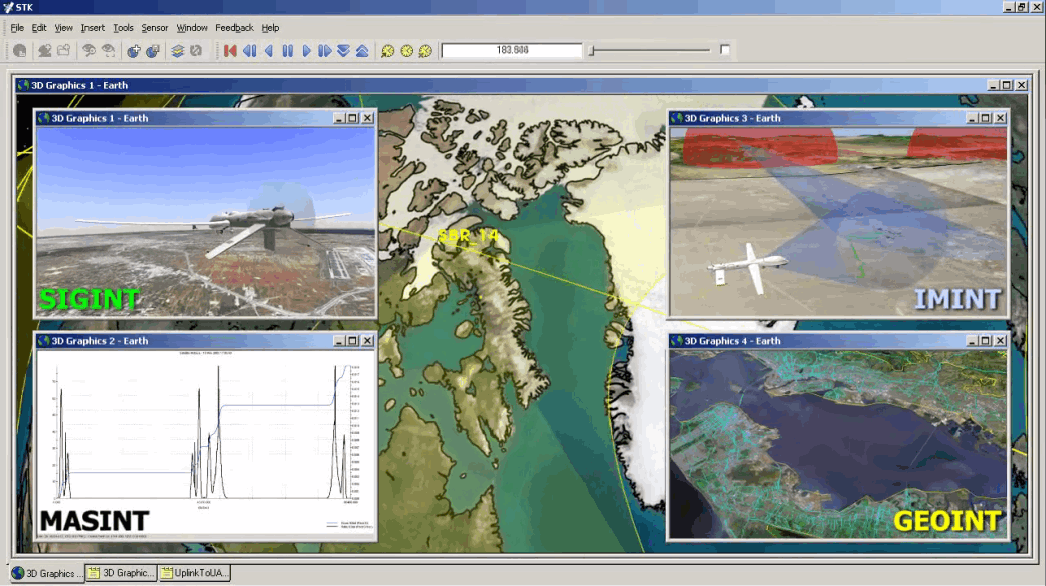The height and width of the screenshot is (586, 1046).
Task: Click the SIGINT aircraft view thumbnail
Action: pos(205,222)
